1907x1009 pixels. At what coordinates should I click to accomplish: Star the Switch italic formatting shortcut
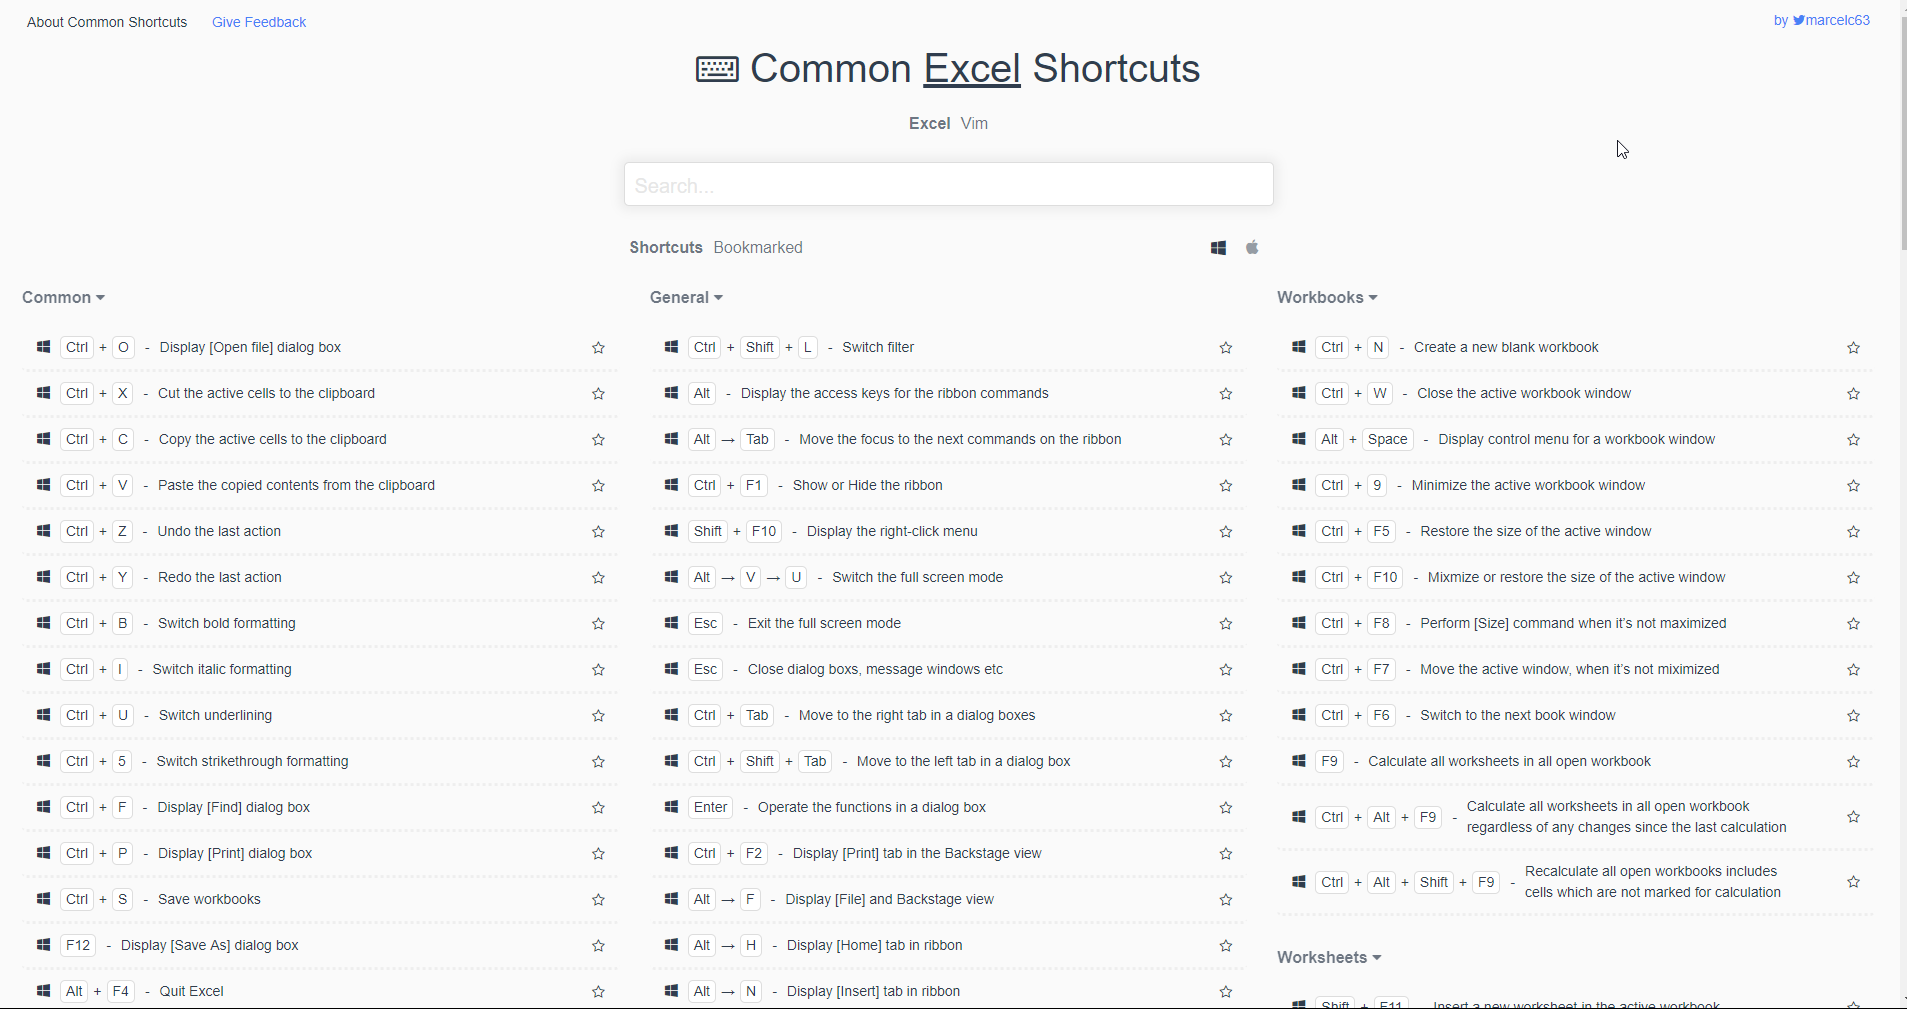pyautogui.click(x=598, y=670)
